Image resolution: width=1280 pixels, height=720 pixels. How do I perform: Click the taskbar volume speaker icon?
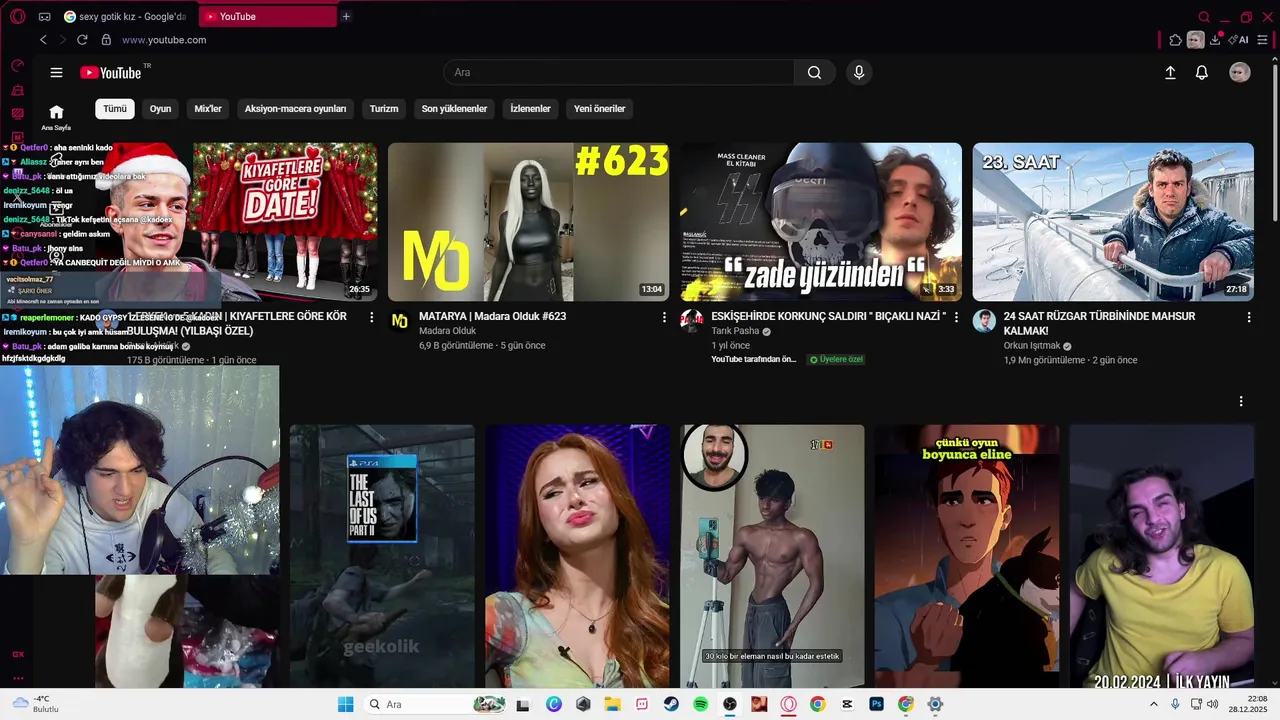click(x=1212, y=704)
